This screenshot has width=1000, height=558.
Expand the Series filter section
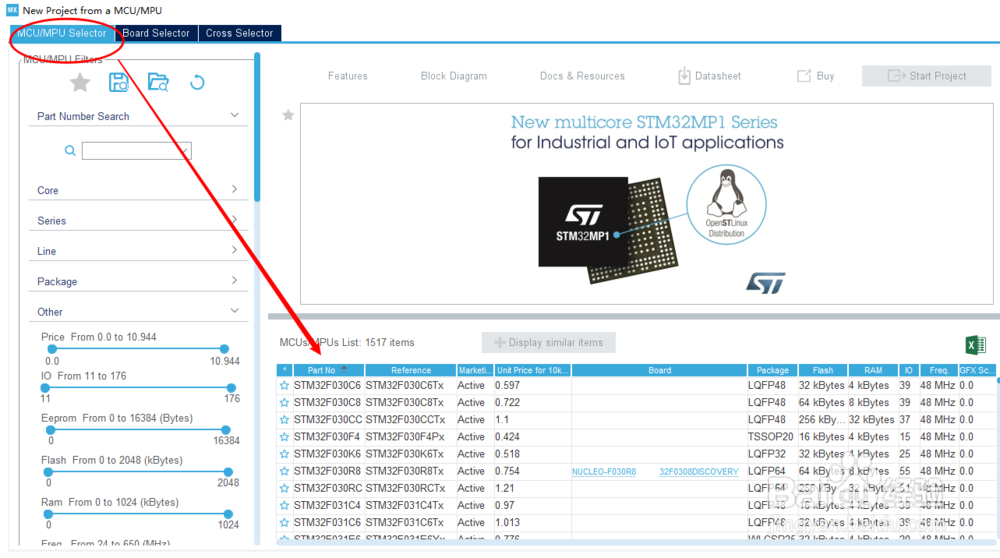(235, 220)
